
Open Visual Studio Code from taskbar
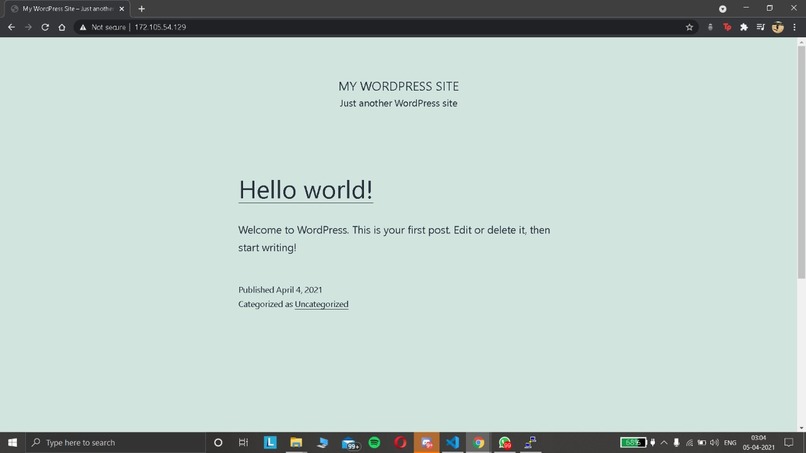[x=452, y=443]
